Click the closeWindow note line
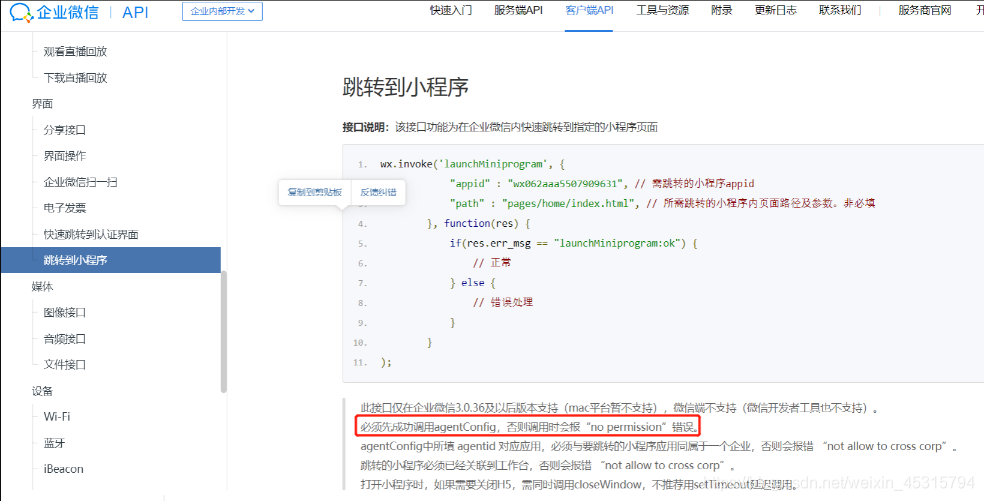Image resolution: width=984 pixels, height=501 pixels. [579, 485]
